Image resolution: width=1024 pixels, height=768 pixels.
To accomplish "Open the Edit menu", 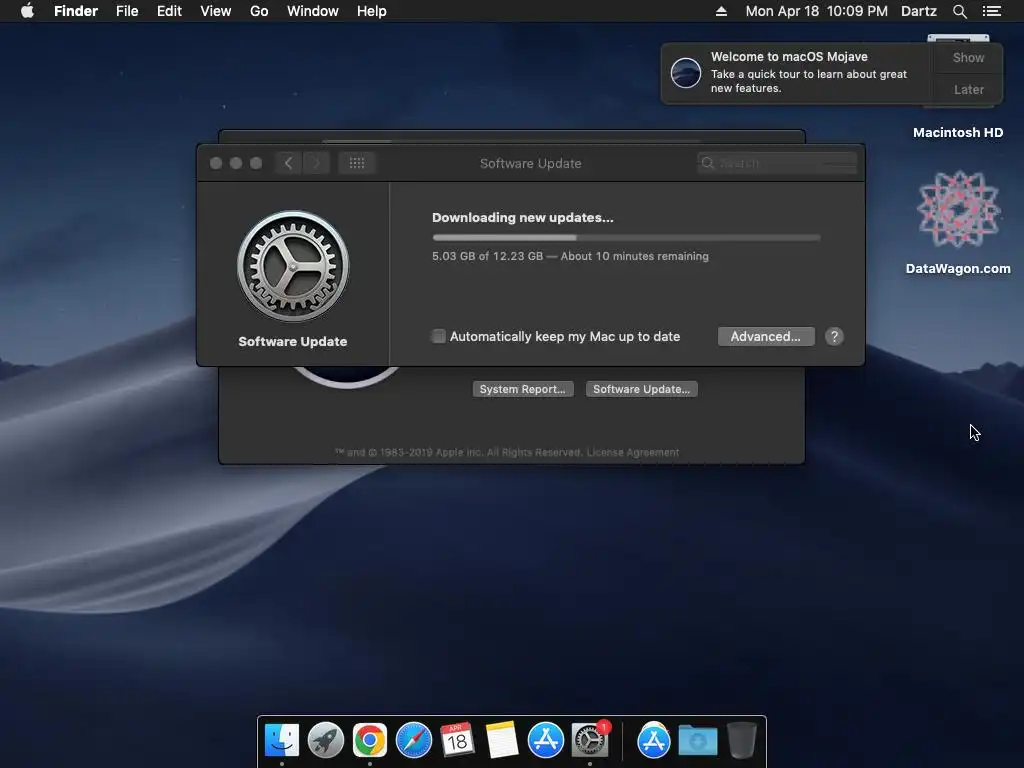I will pos(169,11).
